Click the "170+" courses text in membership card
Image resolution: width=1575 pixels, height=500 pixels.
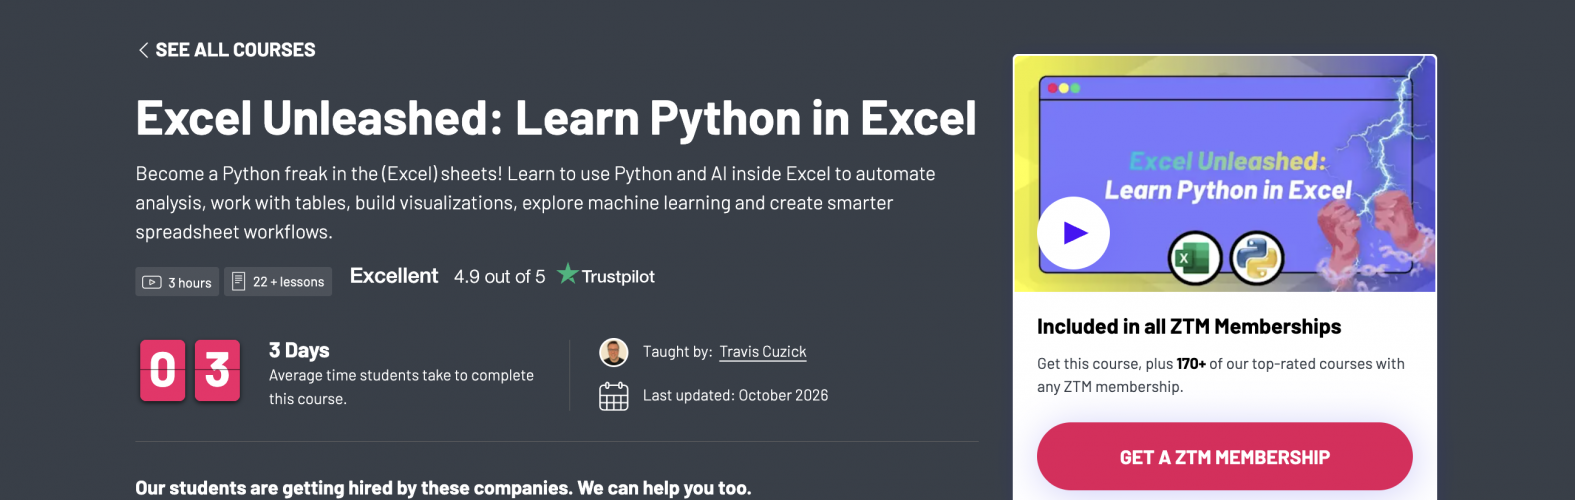pos(1191,364)
